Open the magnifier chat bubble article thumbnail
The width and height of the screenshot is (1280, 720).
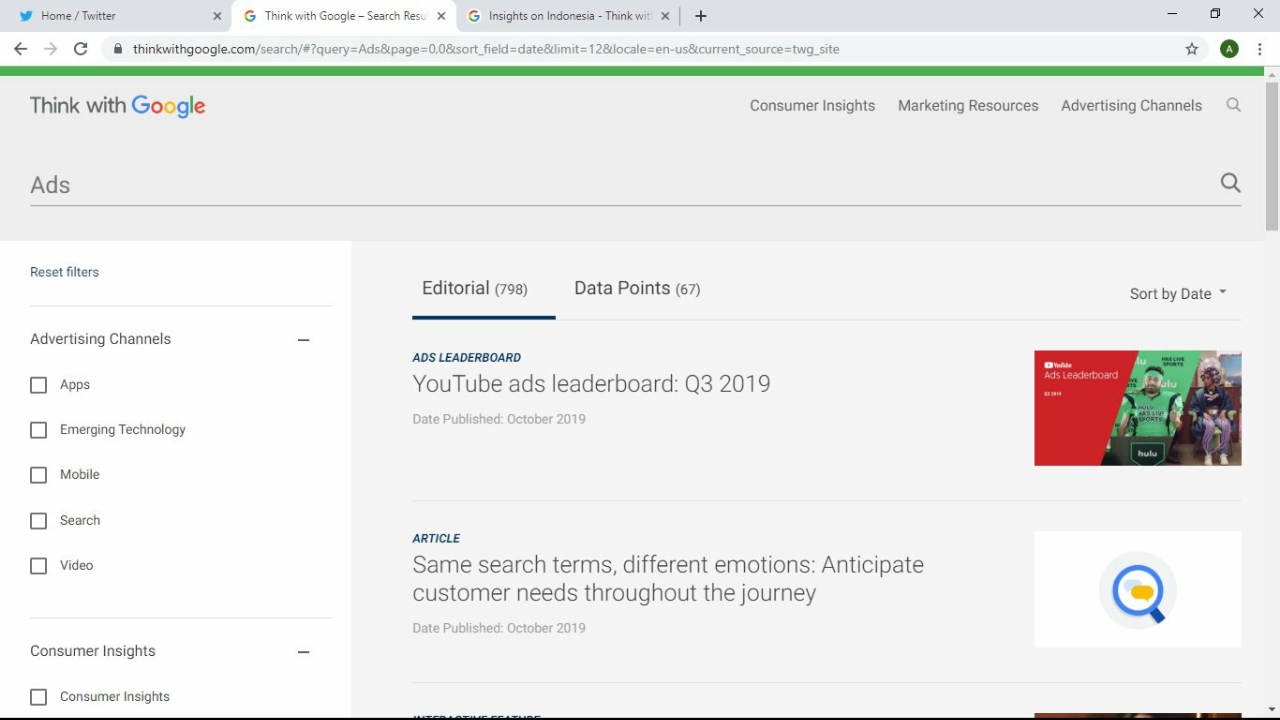tap(1138, 590)
